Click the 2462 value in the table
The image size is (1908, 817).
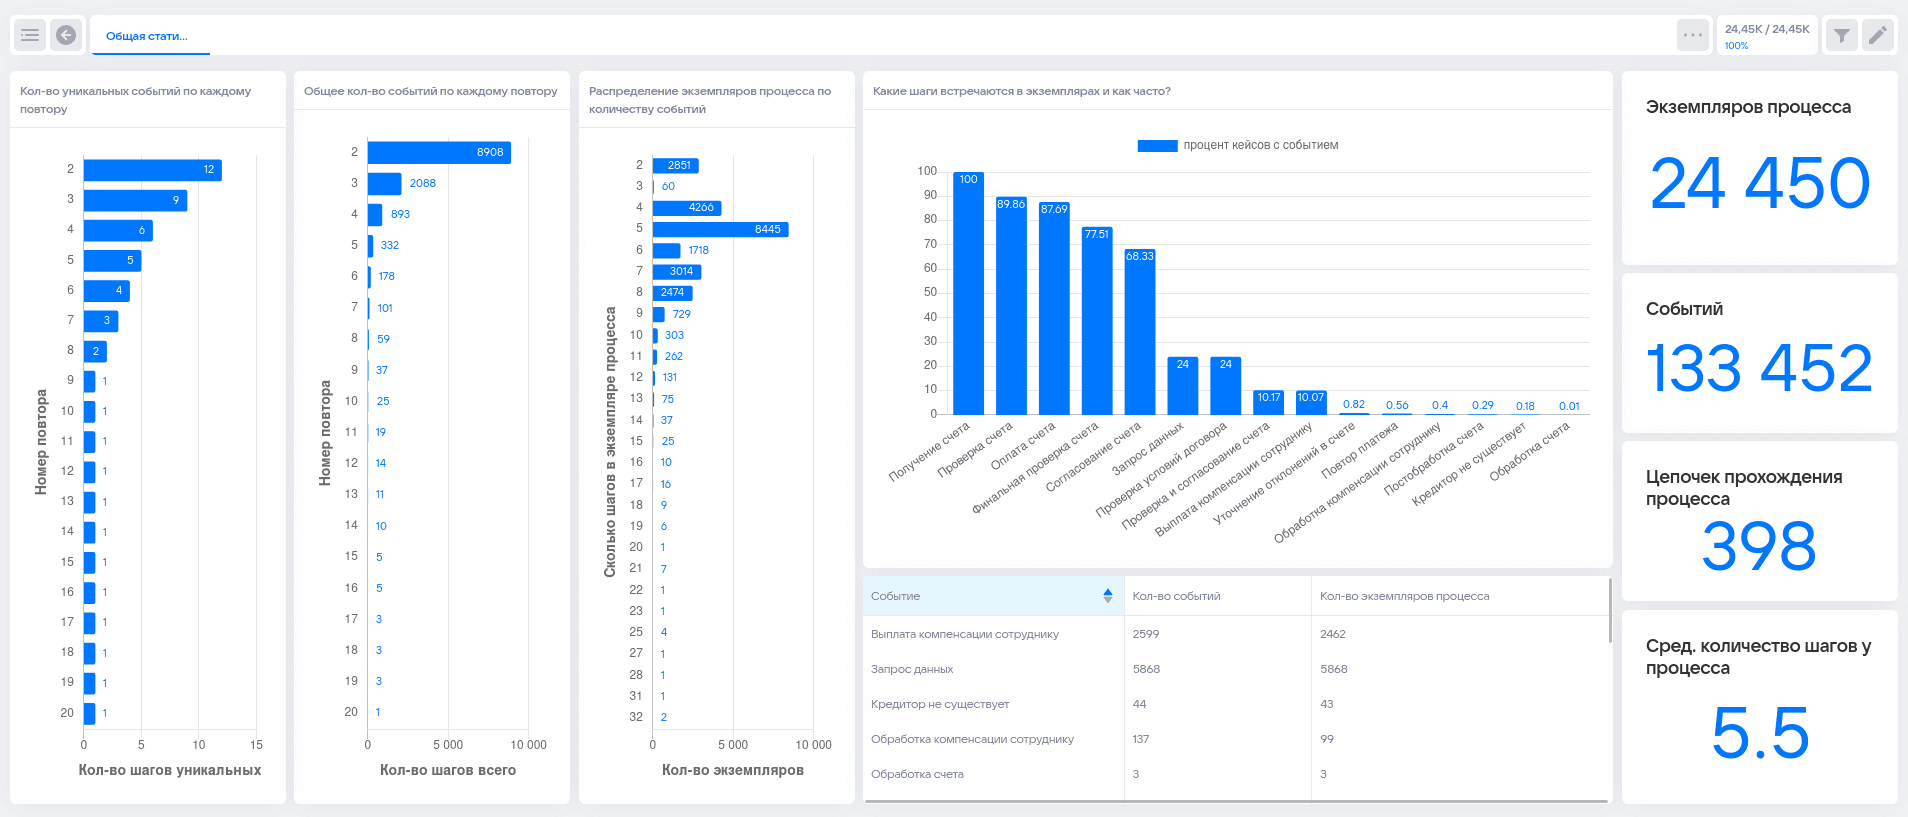pos(1333,634)
